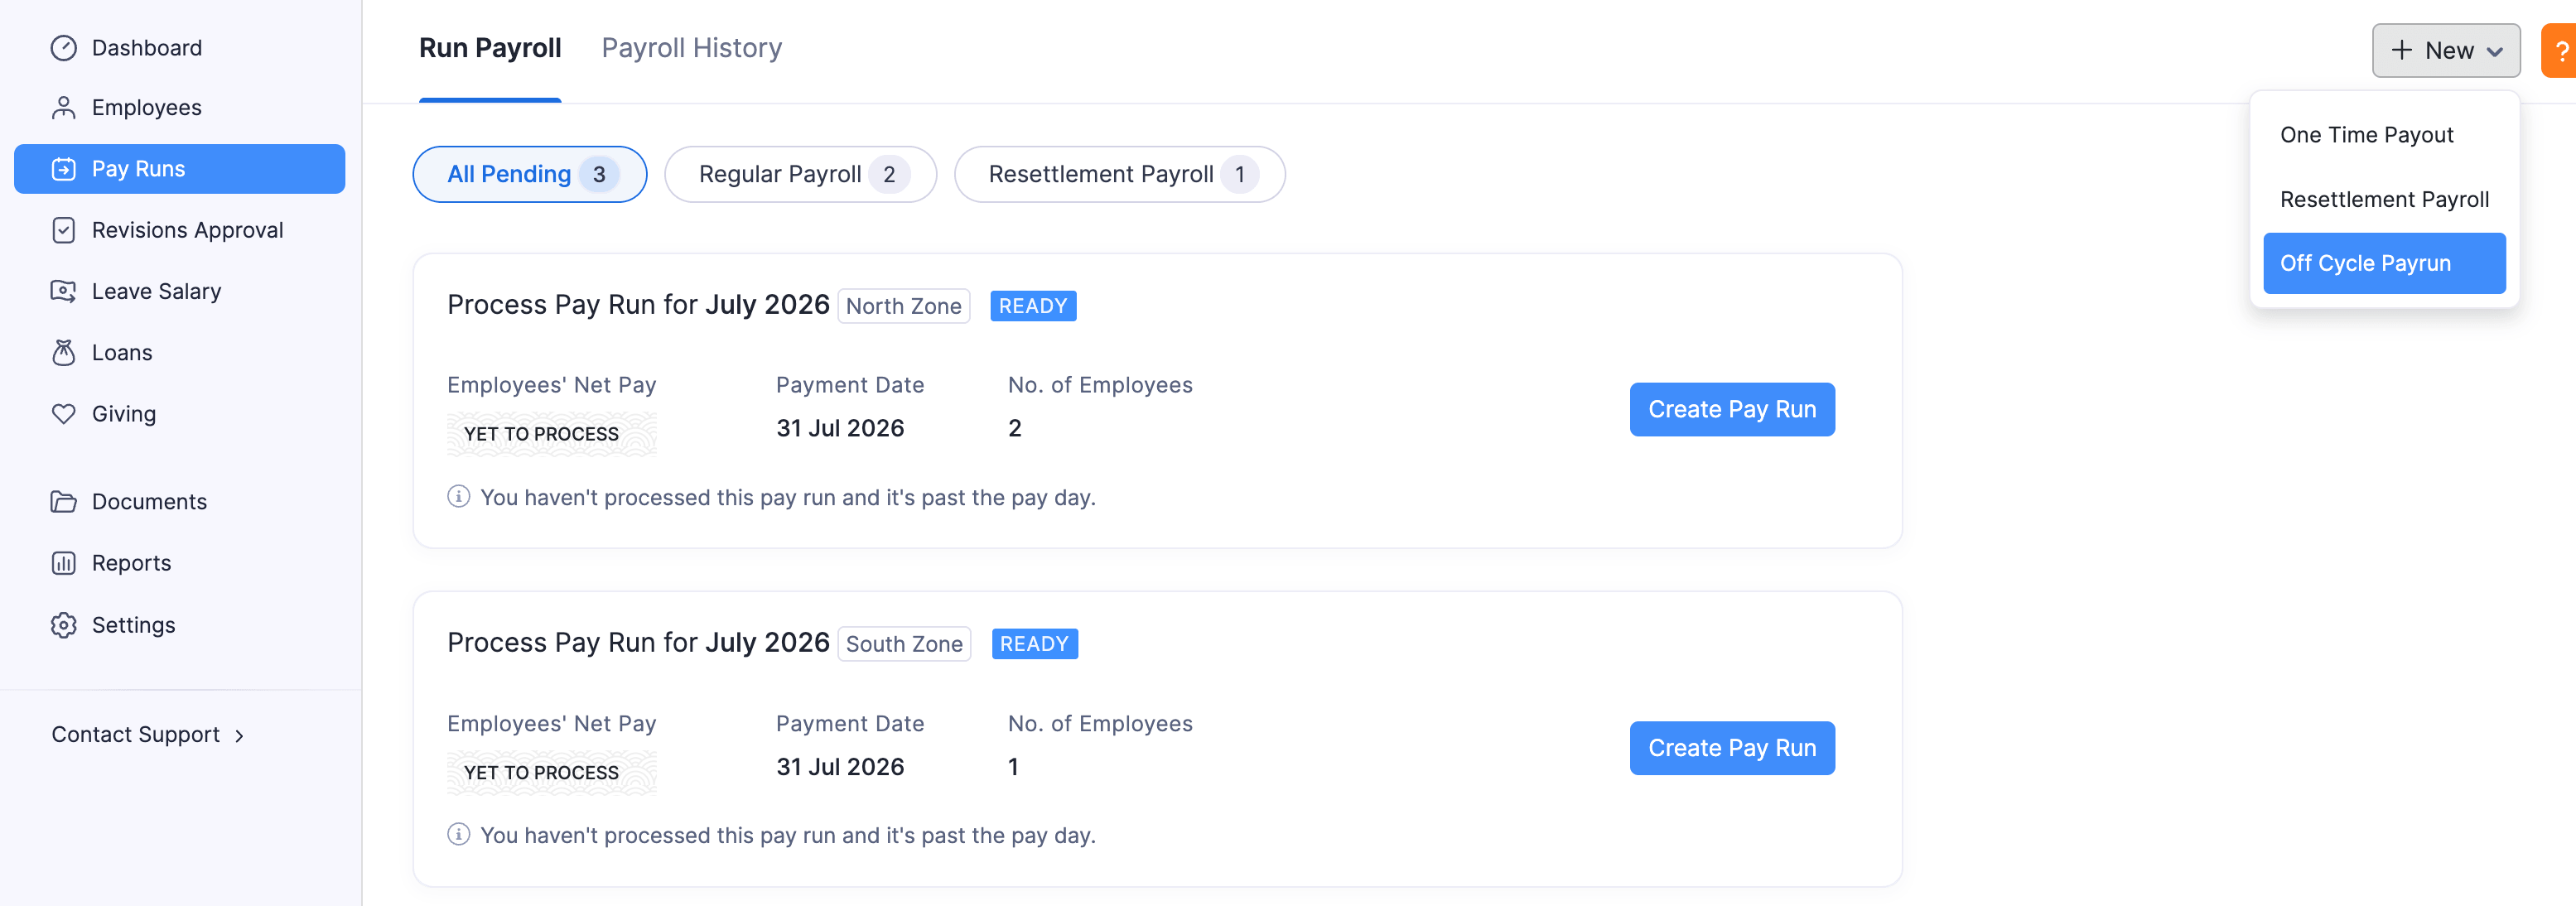Click North Zone past pay day warning

click(788, 497)
